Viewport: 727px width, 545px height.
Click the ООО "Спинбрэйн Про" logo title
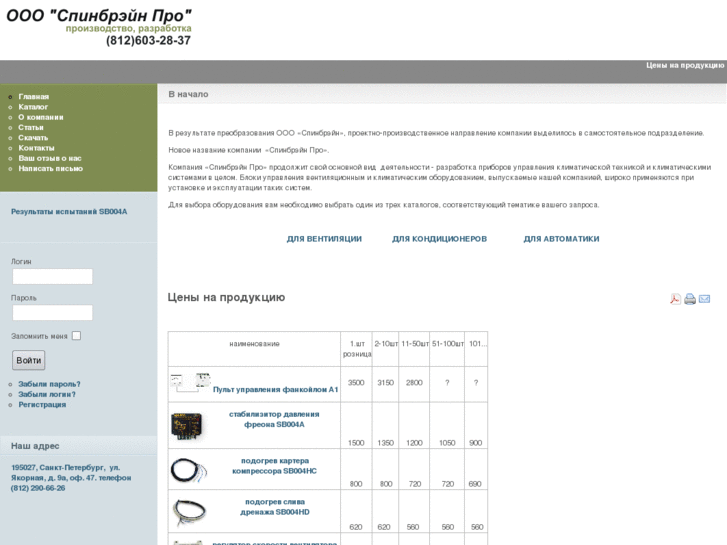tap(99, 16)
